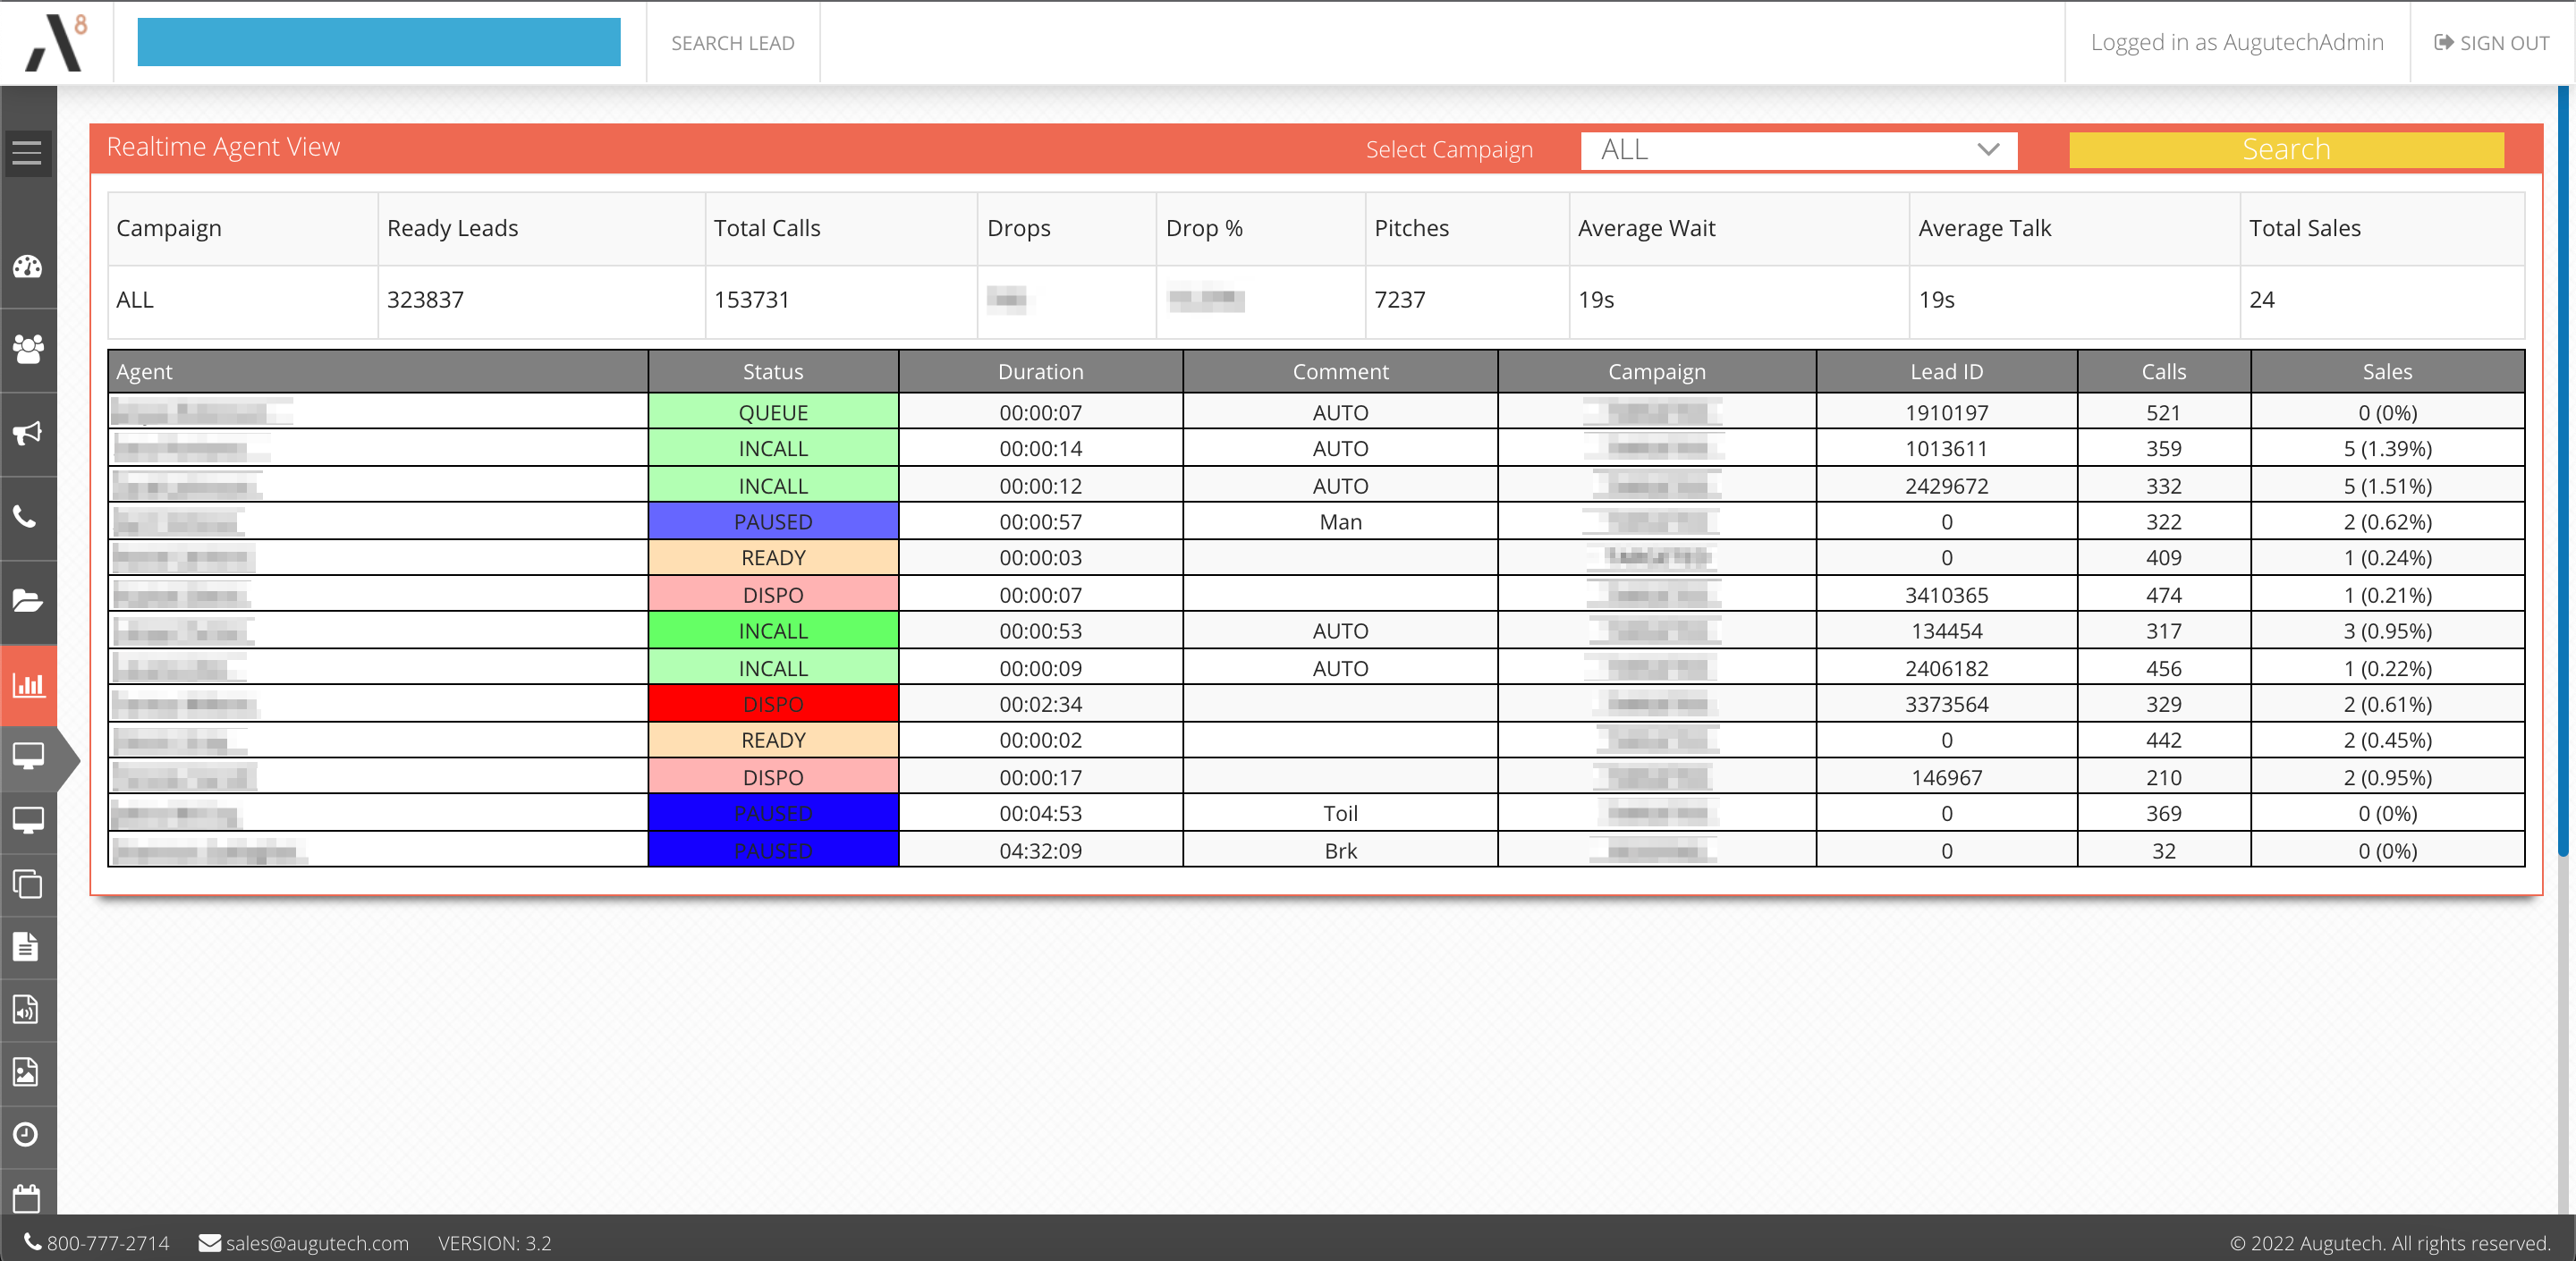
Task: Select the campaigns megaphone icon
Action: (x=27, y=433)
